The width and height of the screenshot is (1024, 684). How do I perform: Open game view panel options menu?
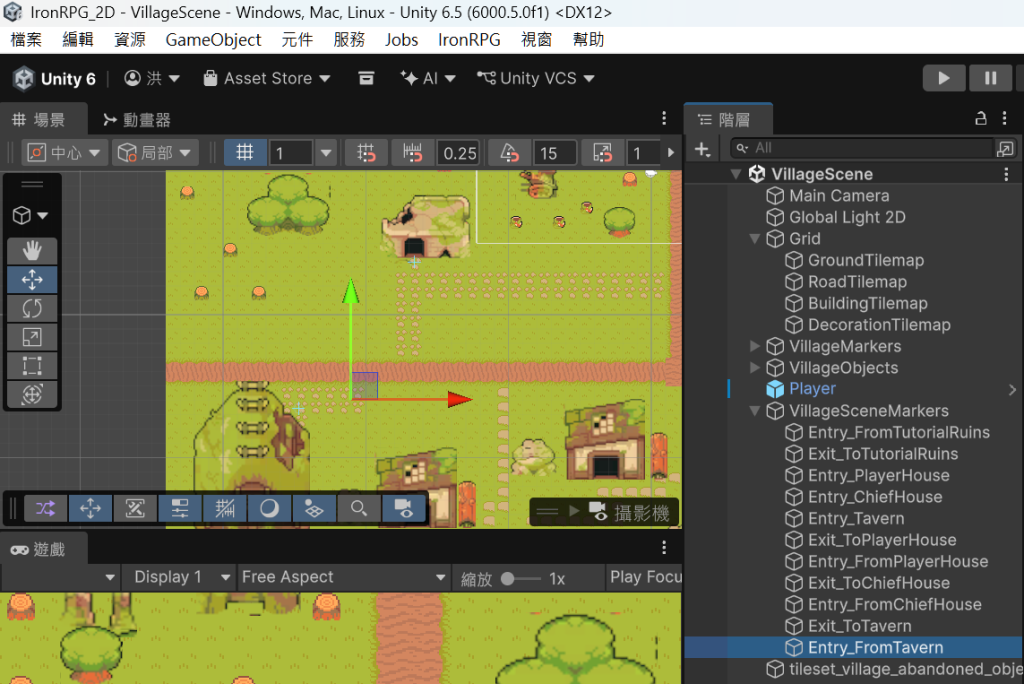tap(664, 547)
